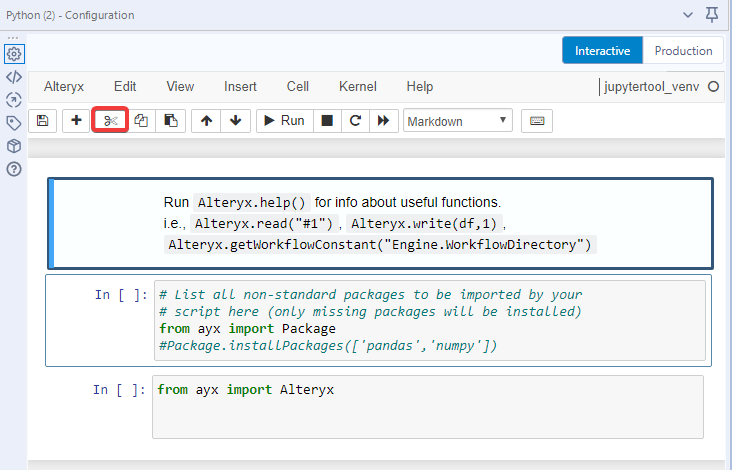Restart the kernel using circular arrow
732x470 pixels.
pyautogui.click(x=354, y=121)
